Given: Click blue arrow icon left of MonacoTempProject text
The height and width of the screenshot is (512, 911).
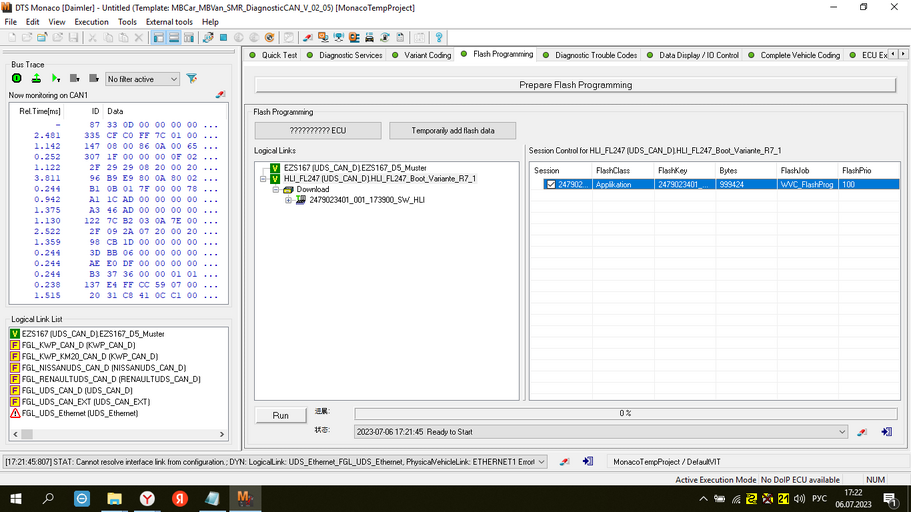Looking at the screenshot, I should click(588, 461).
